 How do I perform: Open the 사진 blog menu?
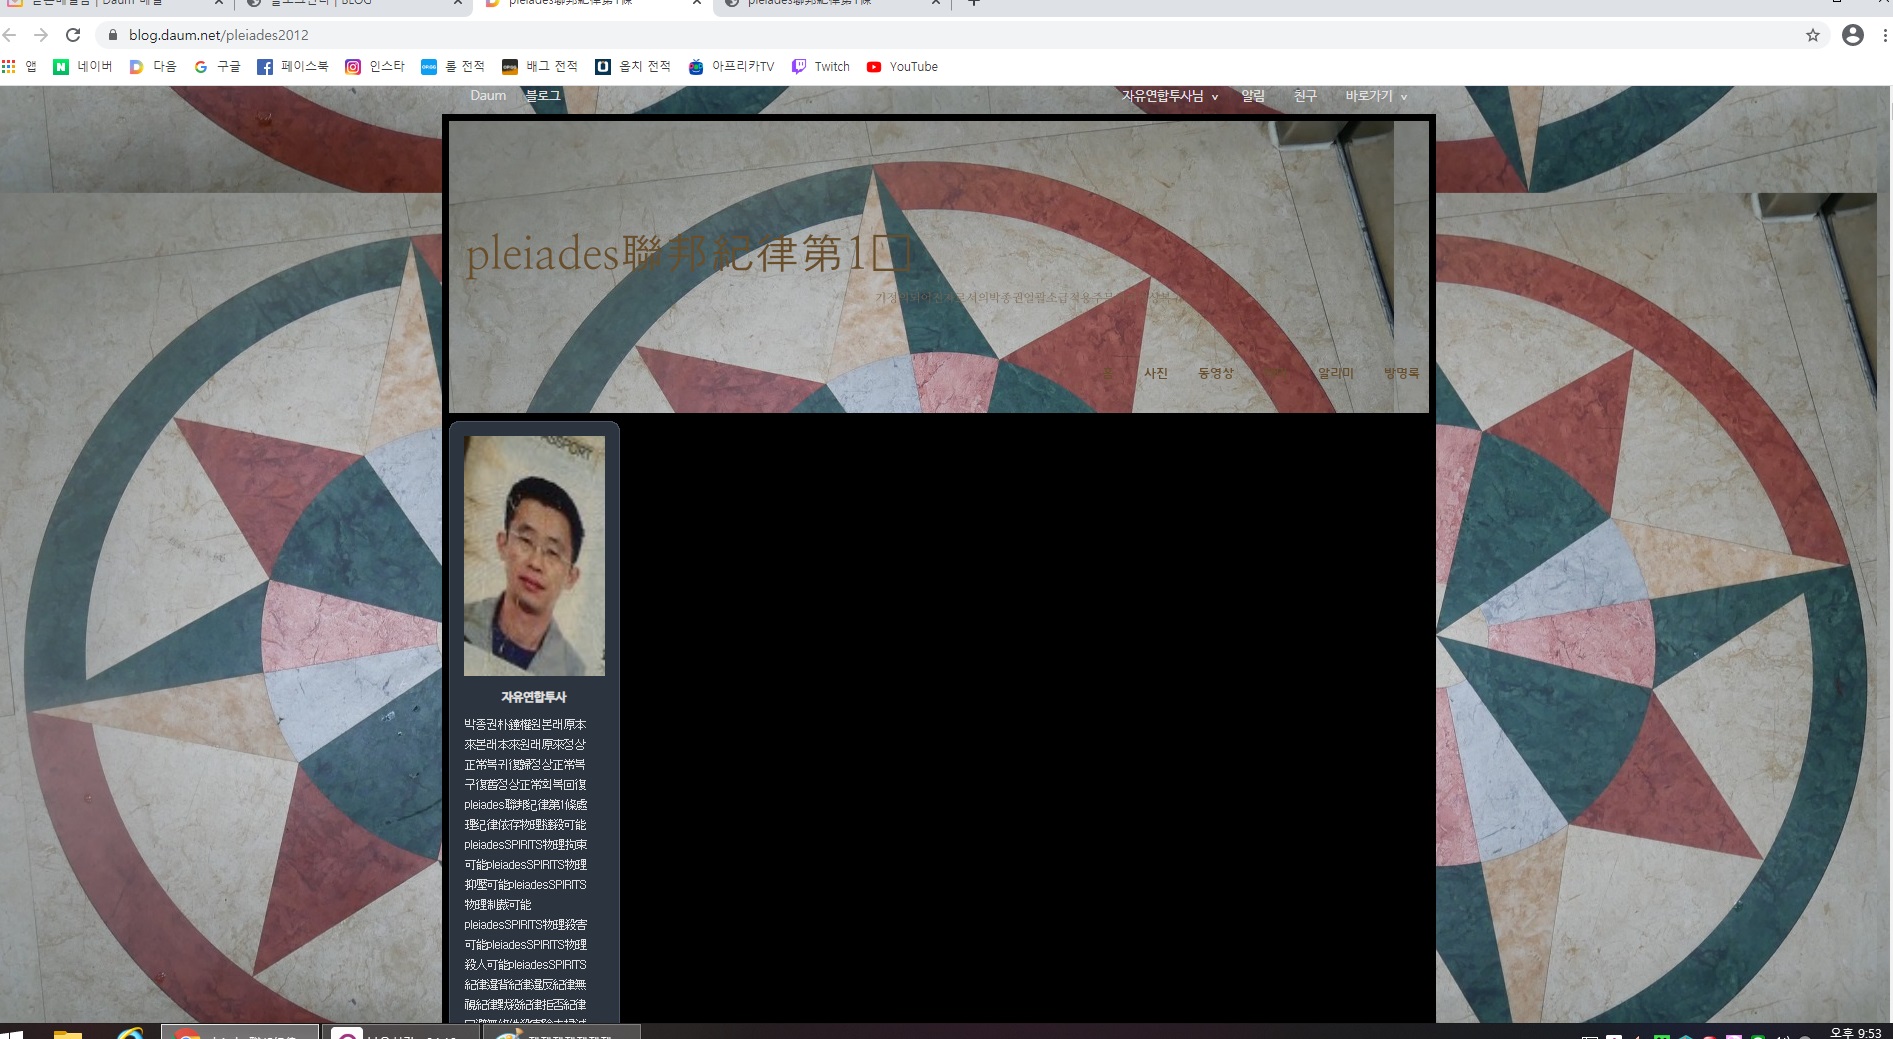click(1156, 373)
